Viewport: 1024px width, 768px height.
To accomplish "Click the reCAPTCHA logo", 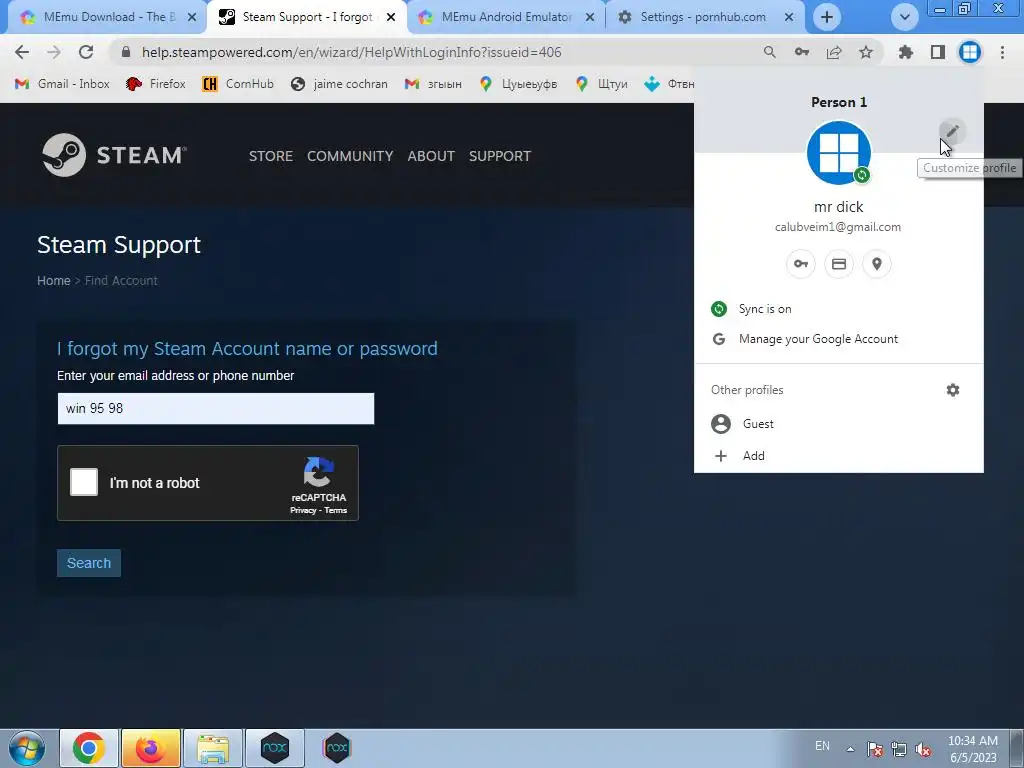I will pyautogui.click(x=319, y=472).
